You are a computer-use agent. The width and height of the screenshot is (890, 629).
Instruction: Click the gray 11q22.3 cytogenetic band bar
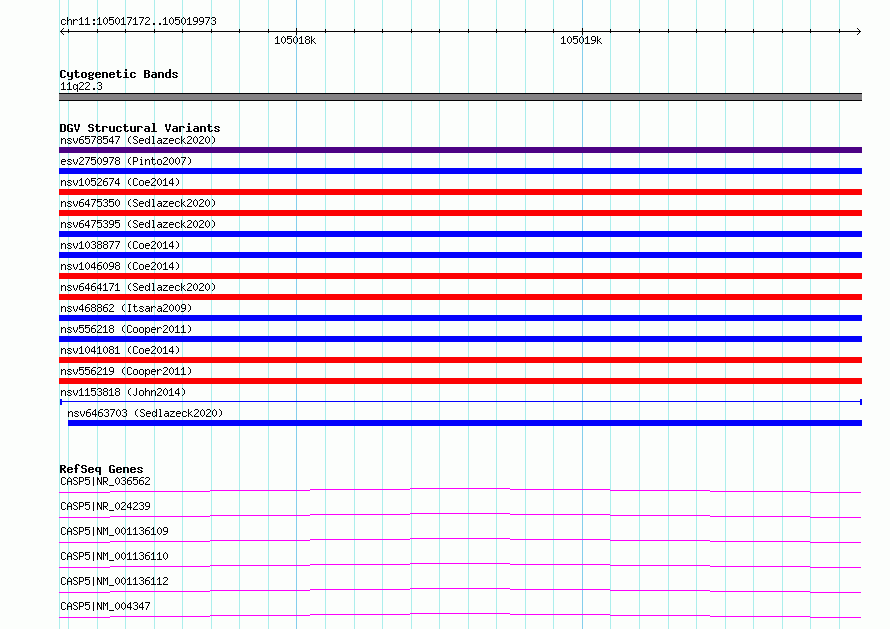460,97
